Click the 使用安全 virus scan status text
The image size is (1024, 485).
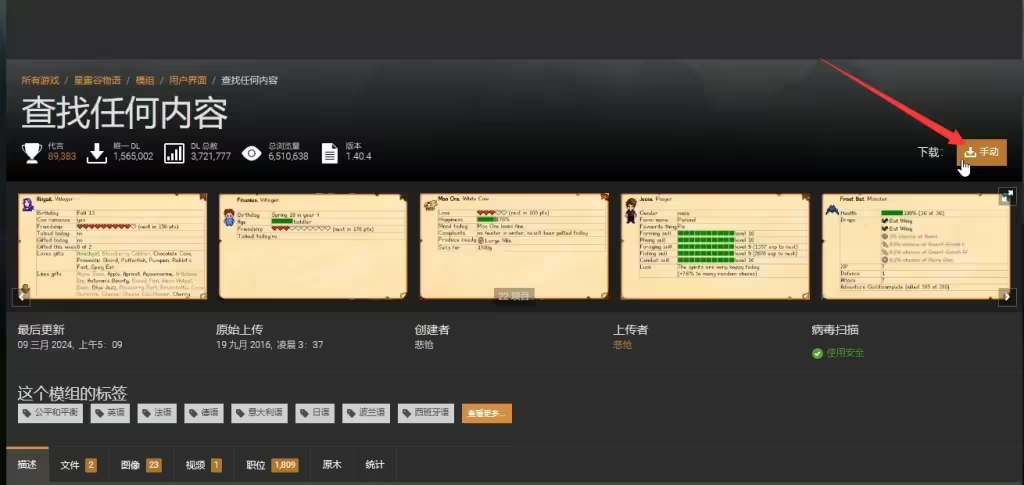click(x=845, y=353)
